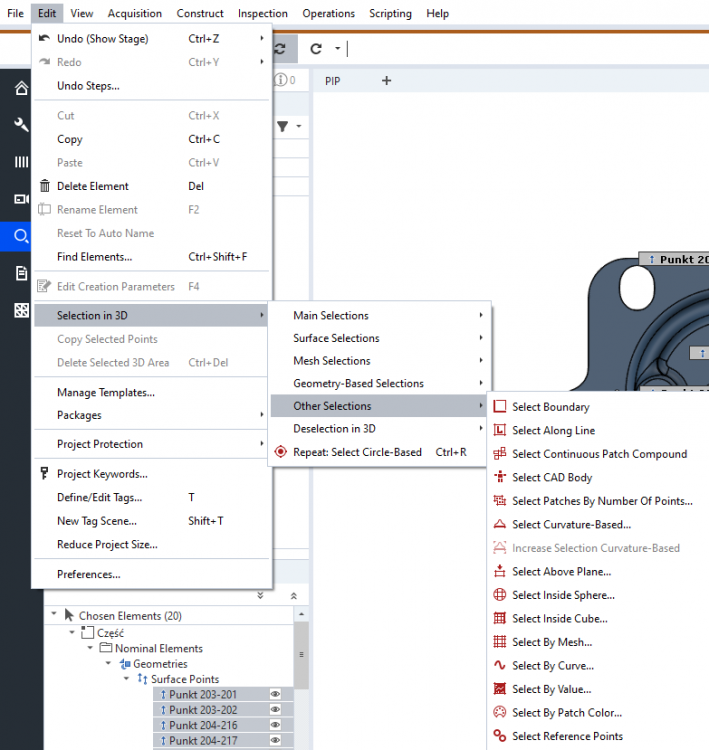Toggle visibility of Punkt 204-216
This screenshot has width=709, height=750.
point(275,725)
